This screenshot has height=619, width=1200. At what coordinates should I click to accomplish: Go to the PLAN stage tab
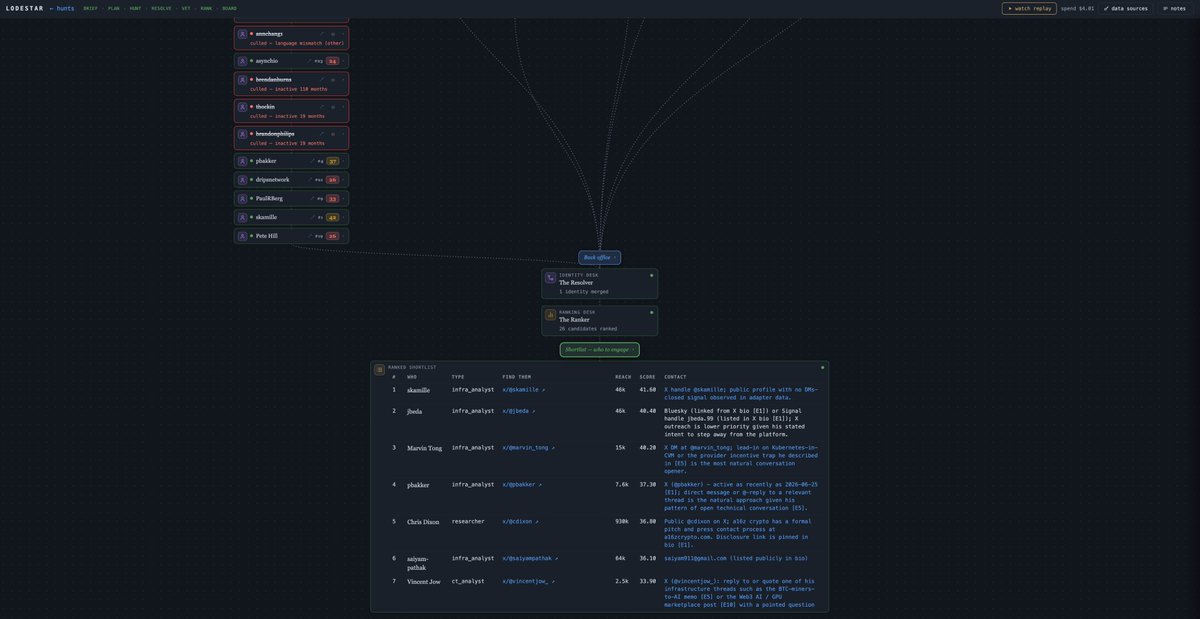(114, 8)
